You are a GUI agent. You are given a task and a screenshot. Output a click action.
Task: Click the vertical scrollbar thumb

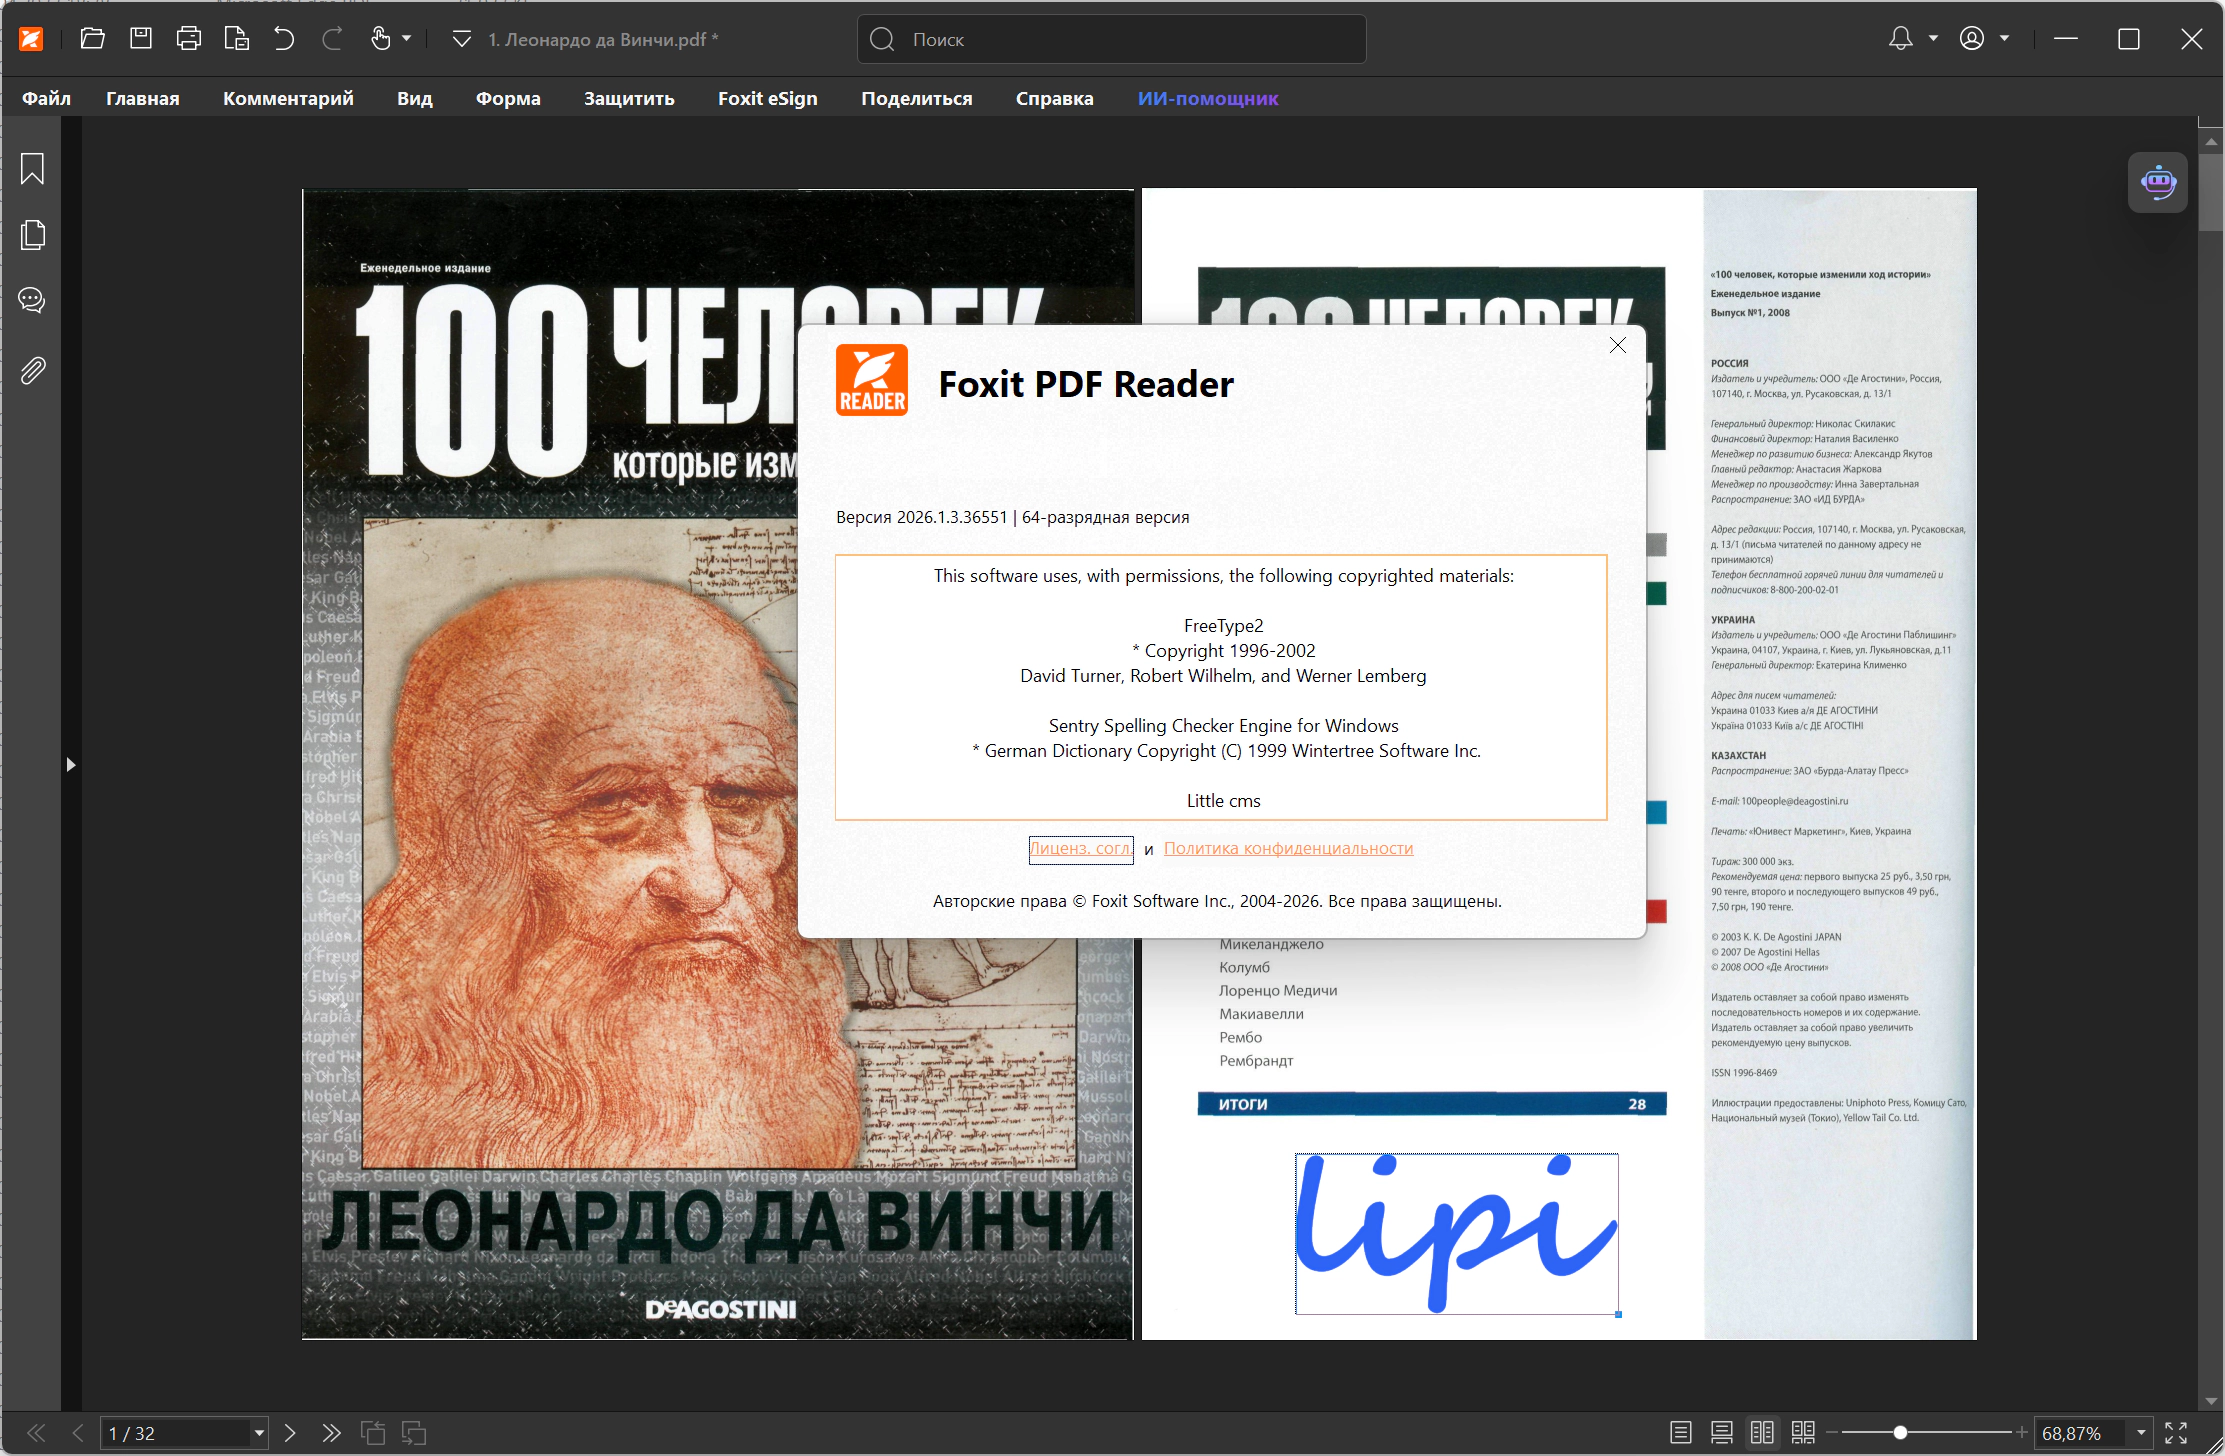(x=2211, y=192)
